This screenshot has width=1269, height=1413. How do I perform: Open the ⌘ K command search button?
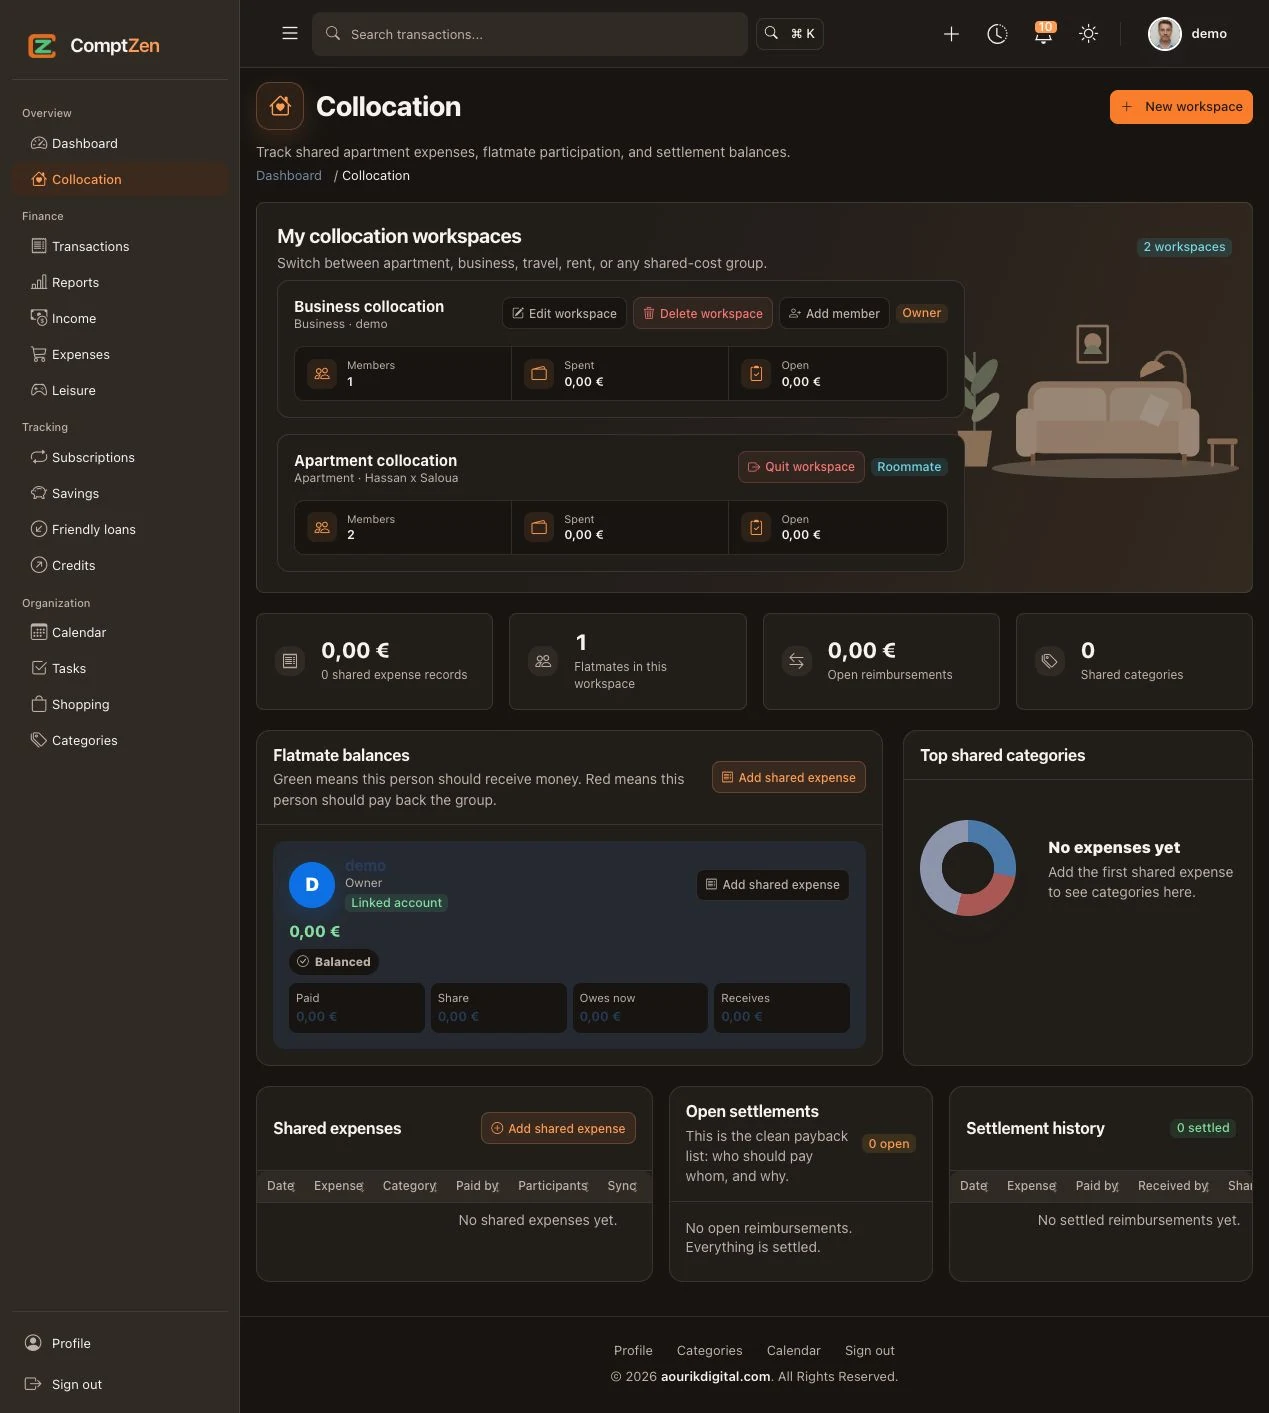pos(790,34)
